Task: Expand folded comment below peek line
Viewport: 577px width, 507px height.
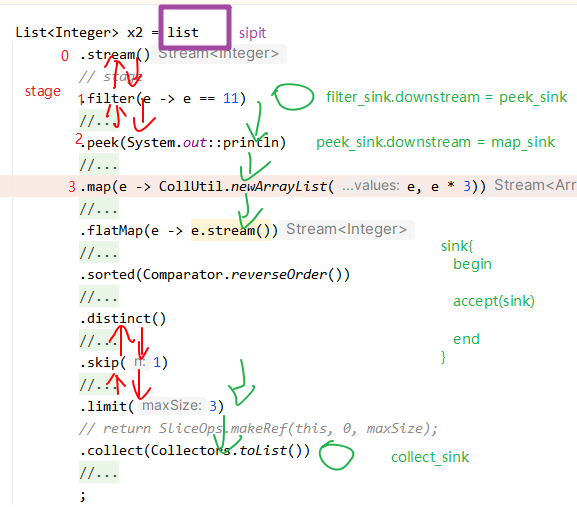Action: [x=99, y=164]
